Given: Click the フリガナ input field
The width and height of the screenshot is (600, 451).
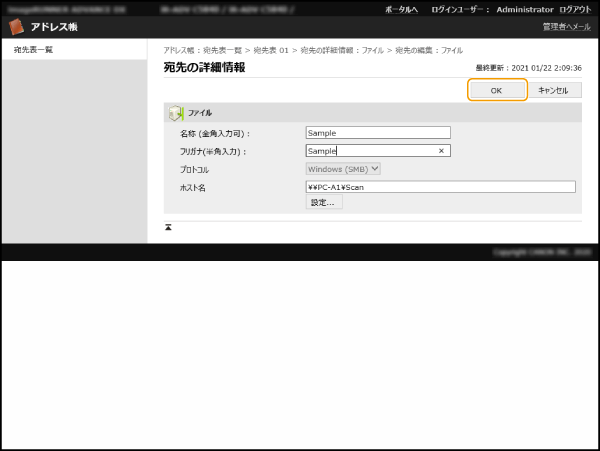Looking at the screenshot, I should (x=370, y=151).
